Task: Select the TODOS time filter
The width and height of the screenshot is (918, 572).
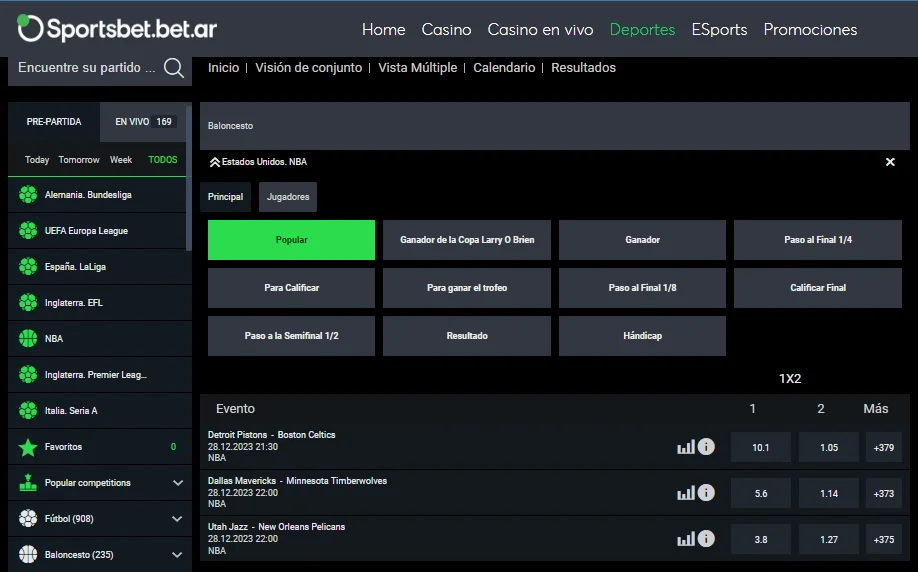Action: [x=162, y=160]
